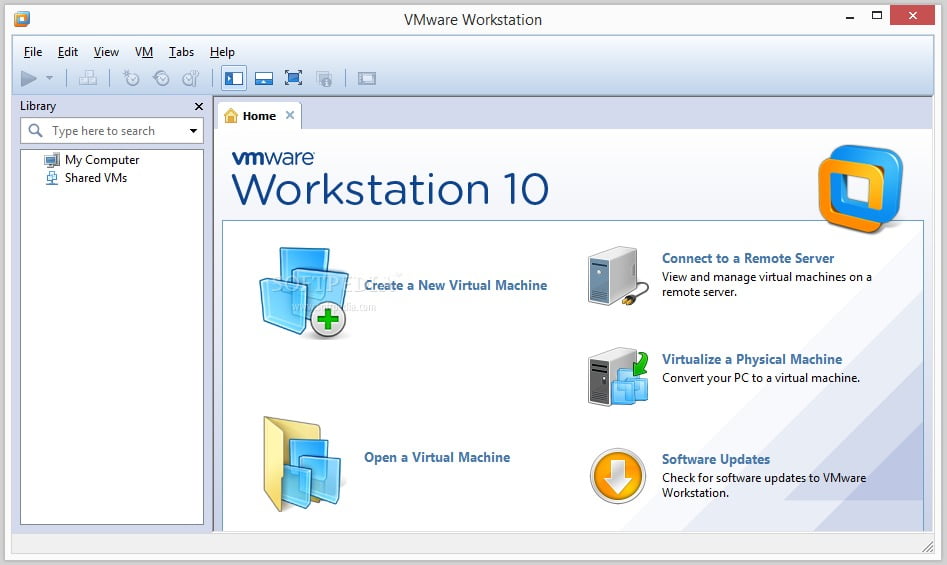Open the power options dropdown arrow
The height and width of the screenshot is (565, 947).
pyautogui.click(x=50, y=78)
